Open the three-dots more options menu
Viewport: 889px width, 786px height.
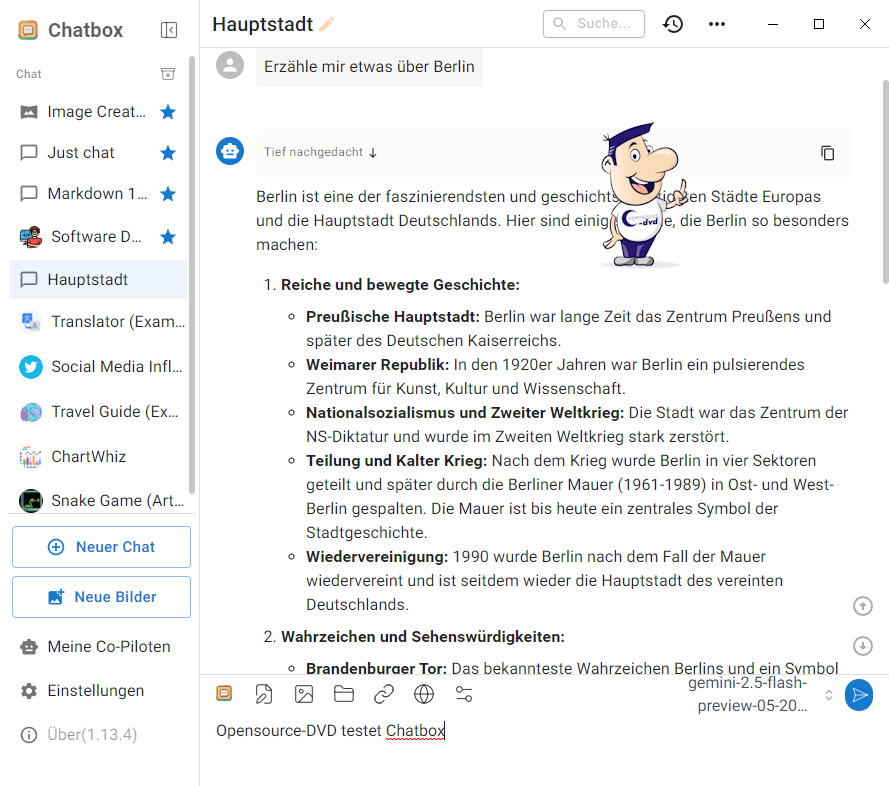(x=717, y=24)
